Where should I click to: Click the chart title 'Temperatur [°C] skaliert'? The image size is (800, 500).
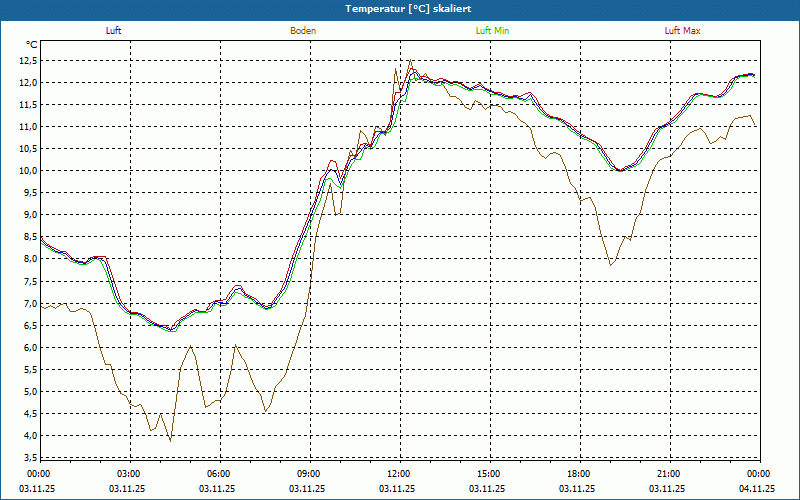tap(400, 8)
